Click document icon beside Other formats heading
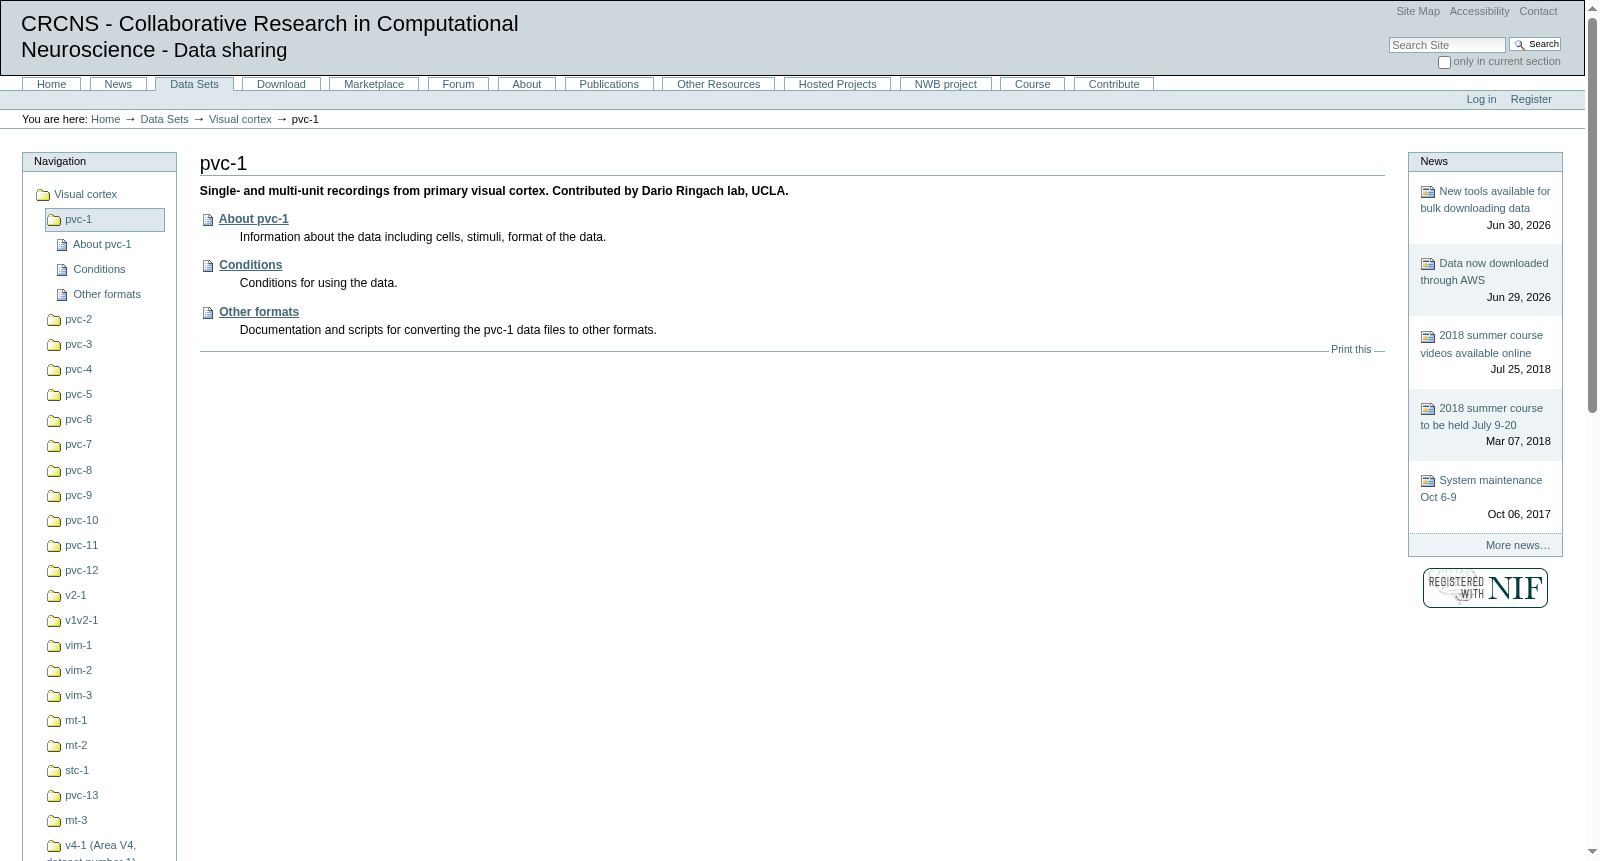The height and width of the screenshot is (861, 1600). coord(208,313)
